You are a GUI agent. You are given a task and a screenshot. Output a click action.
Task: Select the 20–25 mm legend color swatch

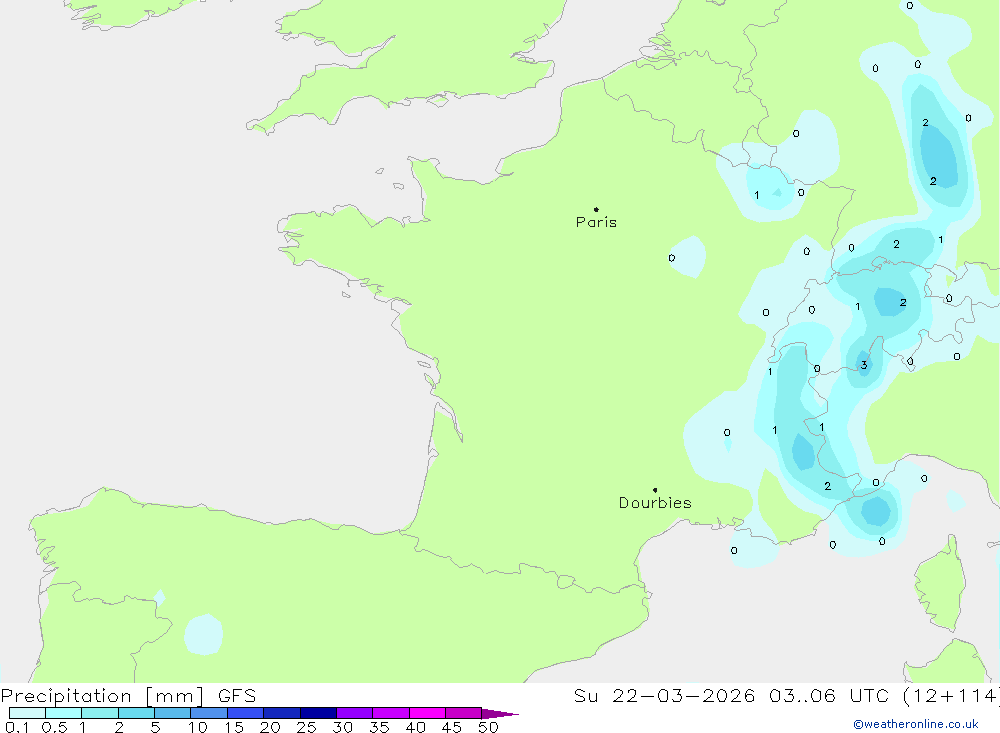pos(282,713)
